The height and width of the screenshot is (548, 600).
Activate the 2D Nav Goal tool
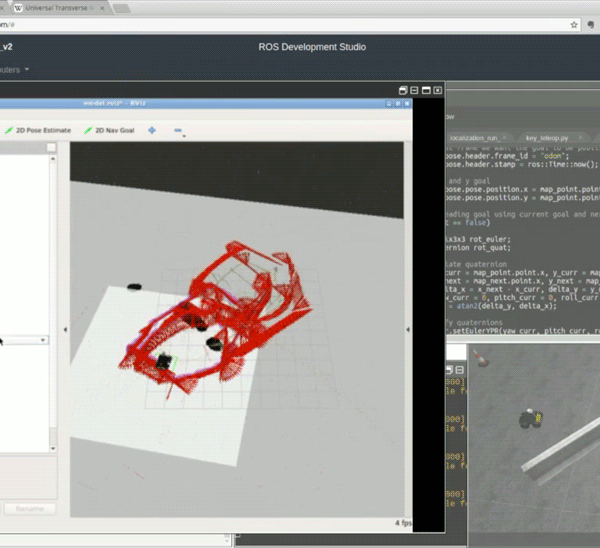coord(109,130)
